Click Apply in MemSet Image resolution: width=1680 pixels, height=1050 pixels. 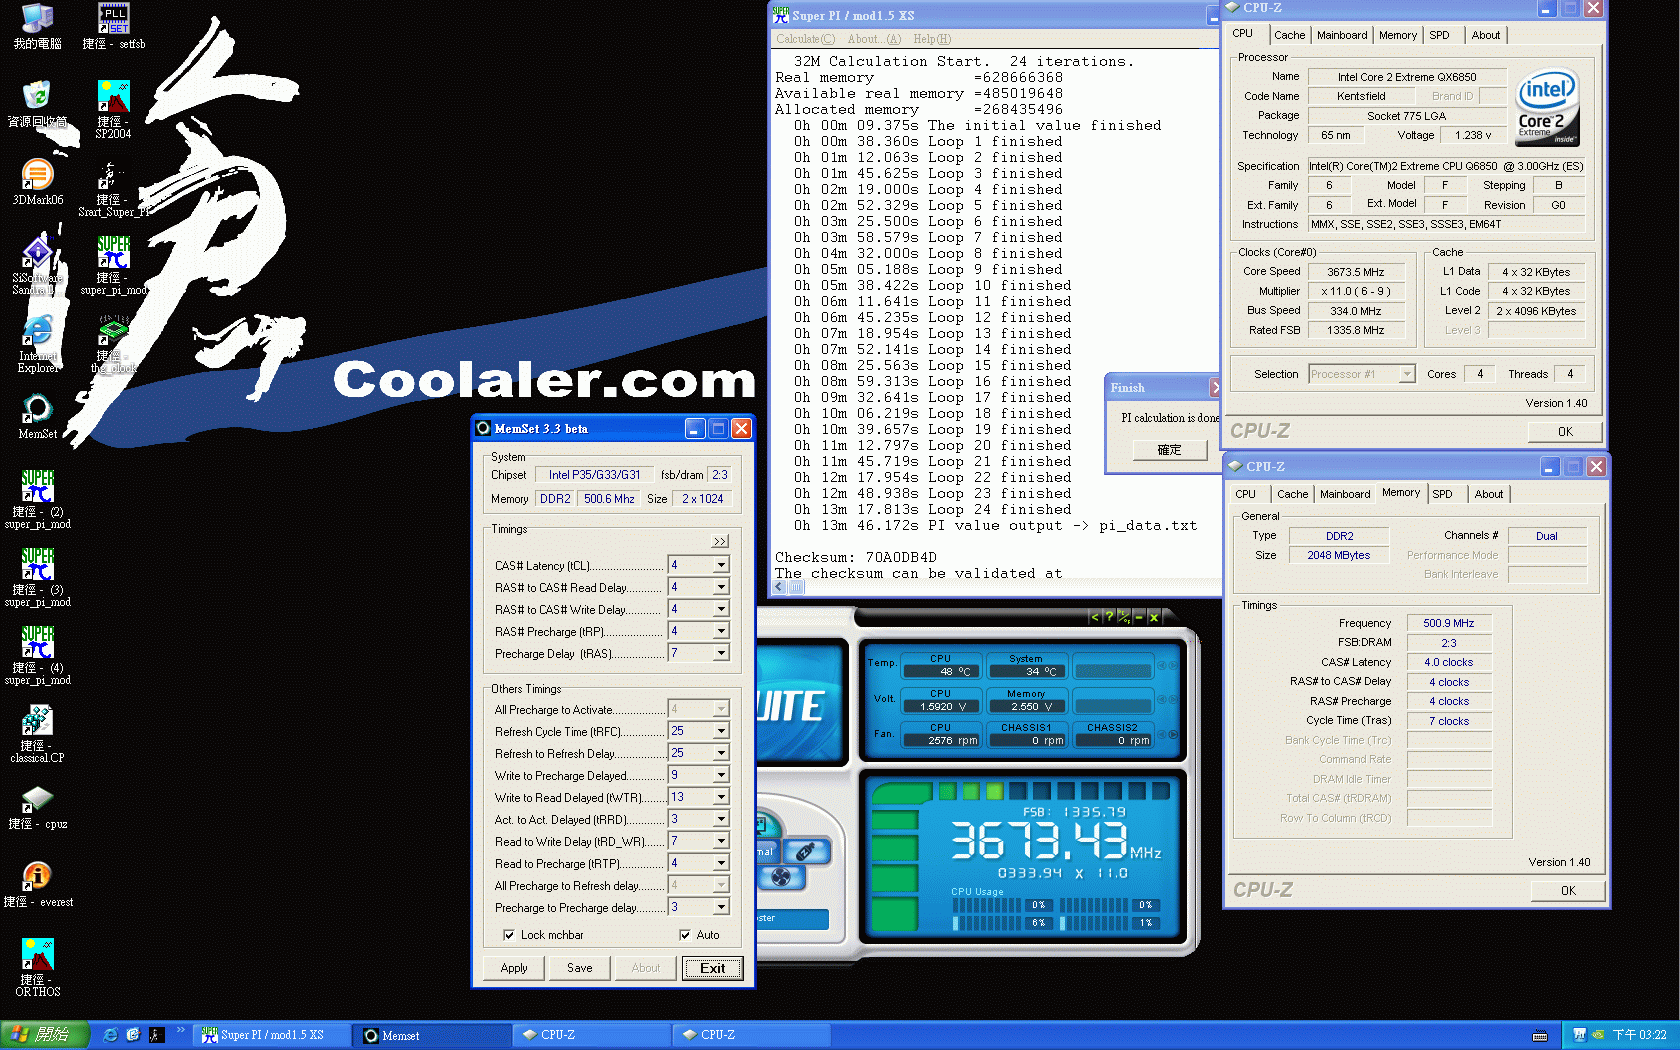tap(514, 968)
